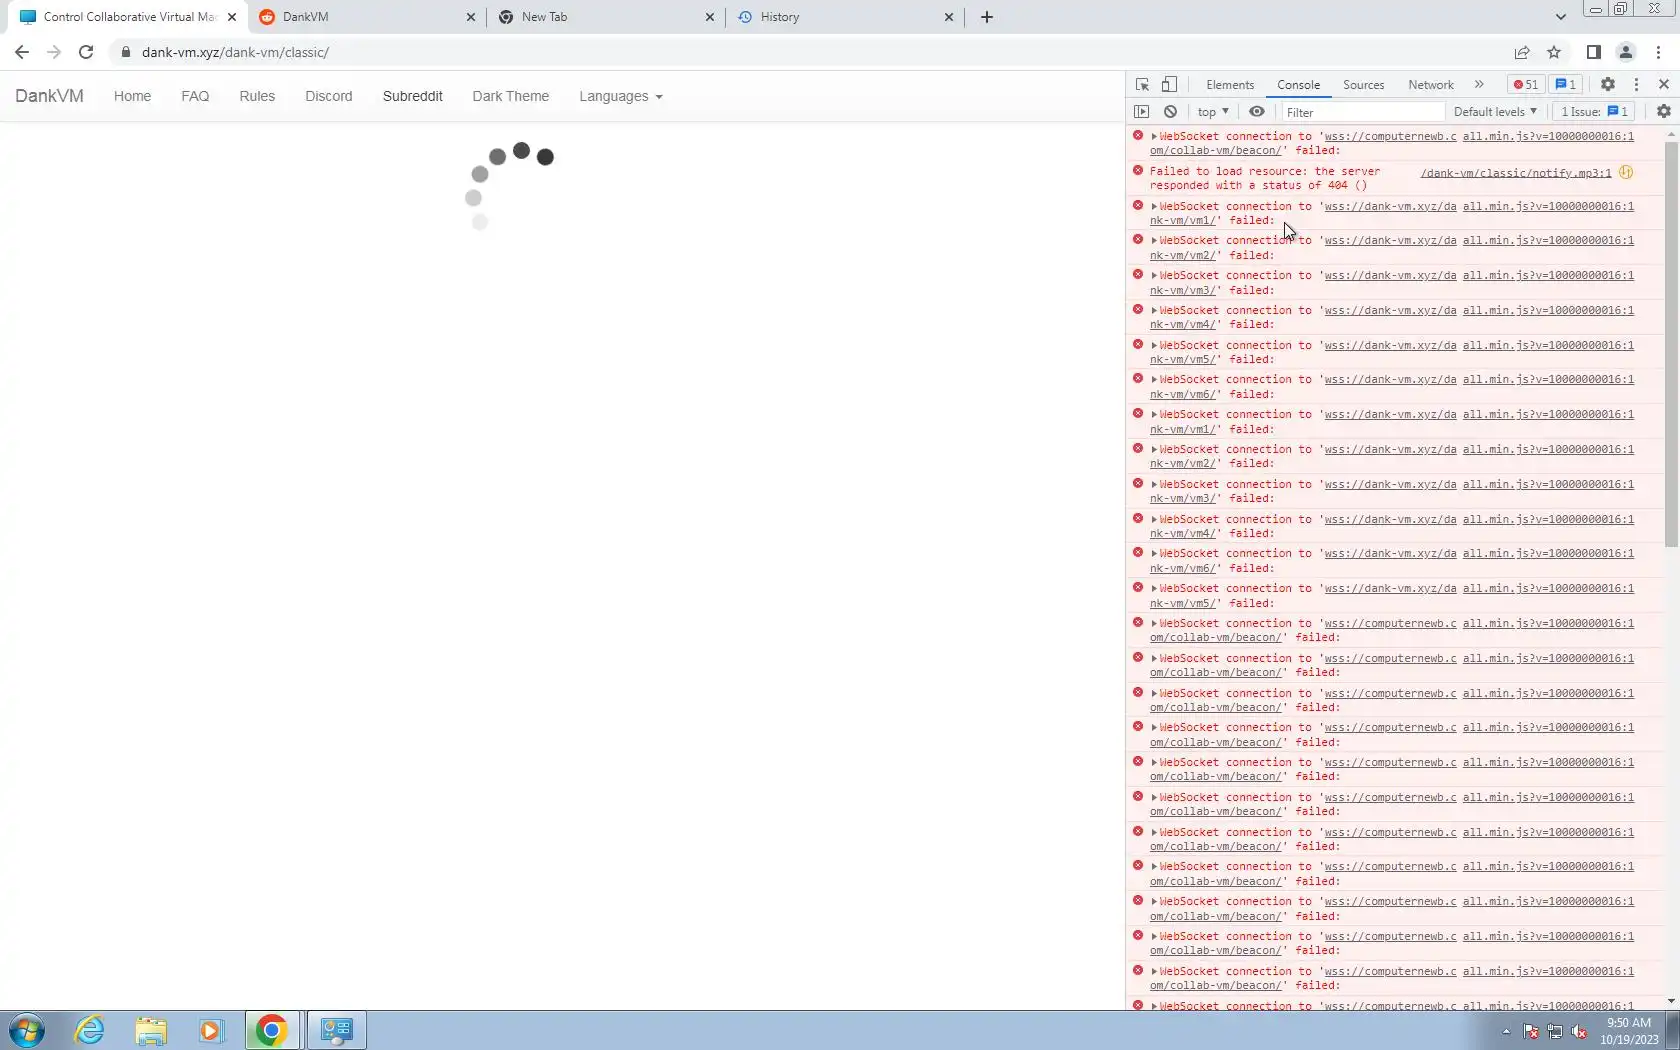This screenshot has width=1680, height=1050.
Task: Click the browser forward arrow
Action: (54, 52)
